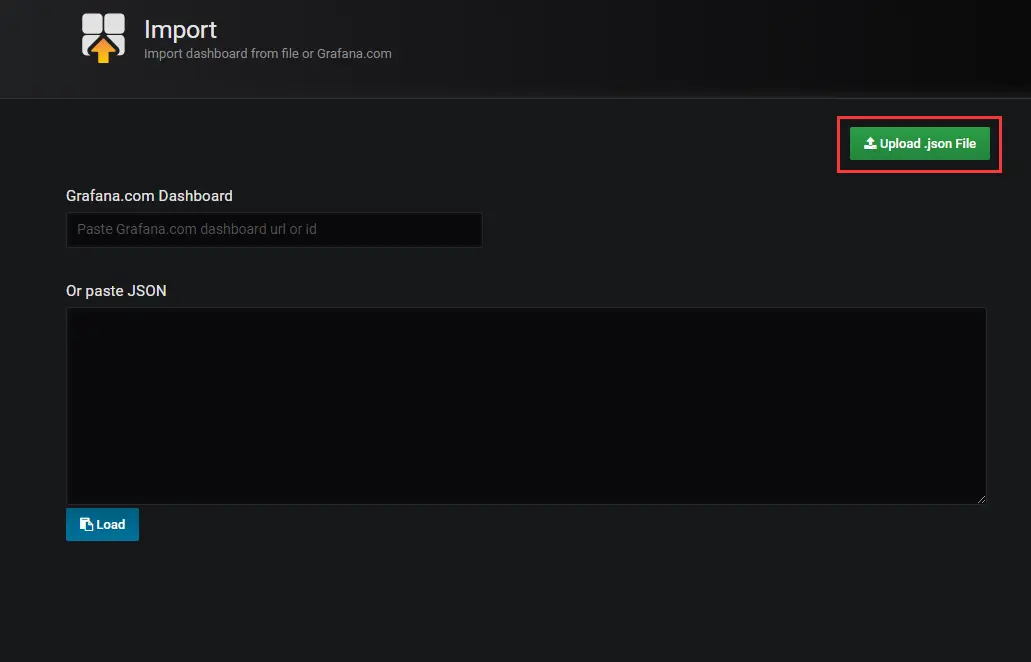Click the blue Load button
The height and width of the screenshot is (662, 1031).
[x=102, y=524]
